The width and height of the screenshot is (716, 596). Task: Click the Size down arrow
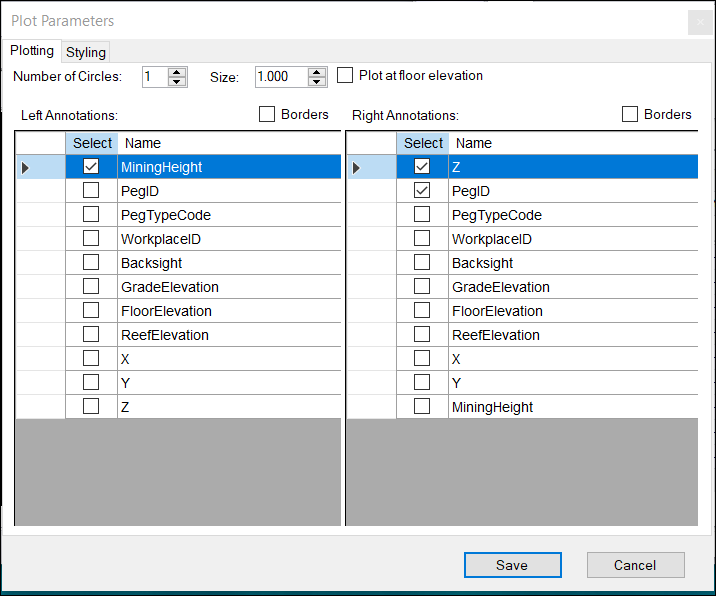click(x=317, y=82)
